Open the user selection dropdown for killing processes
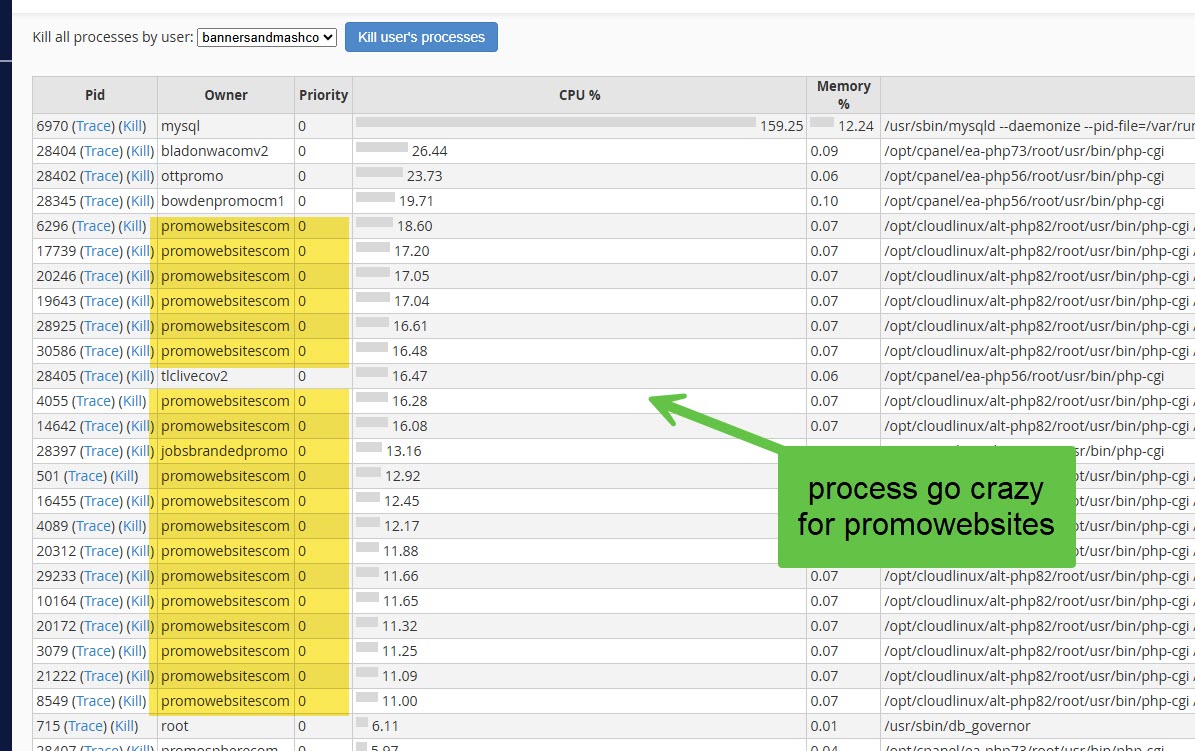This screenshot has width=1195, height=751. (266, 37)
